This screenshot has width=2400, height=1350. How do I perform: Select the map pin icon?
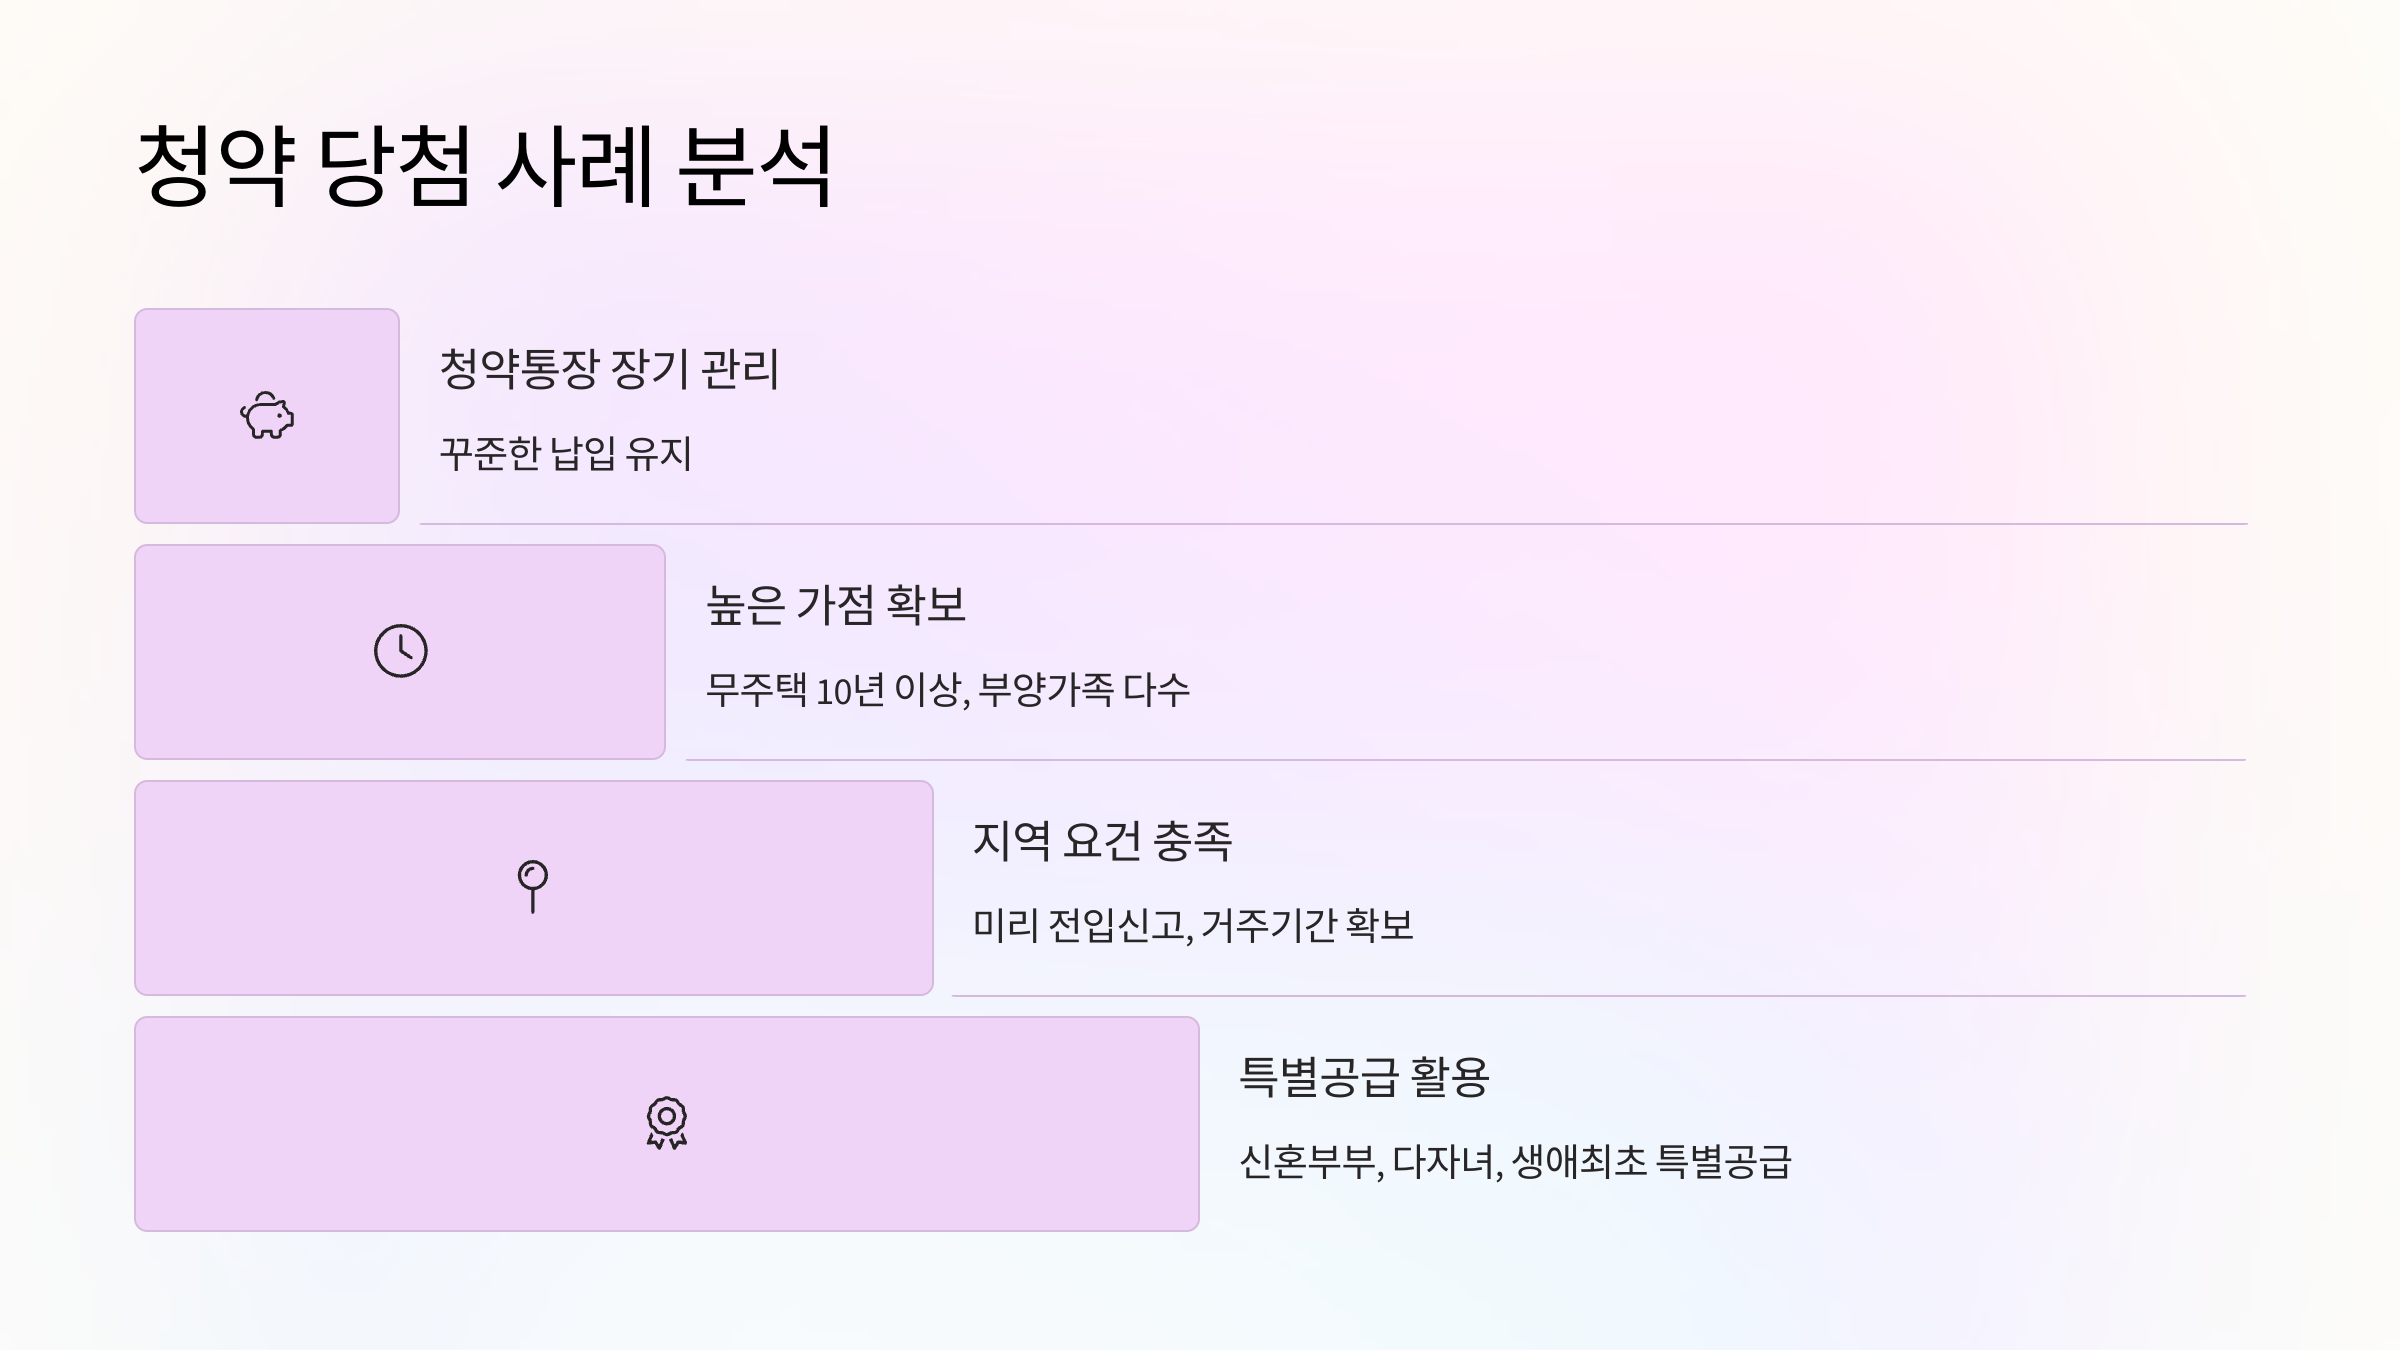pyautogui.click(x=533, y=887)
